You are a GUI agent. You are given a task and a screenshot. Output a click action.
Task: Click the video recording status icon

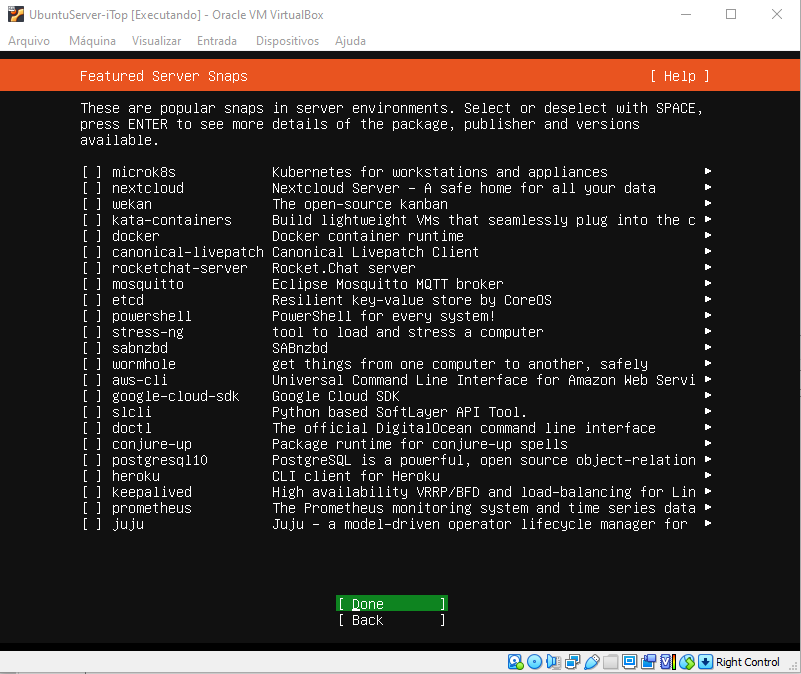(649, 662)
